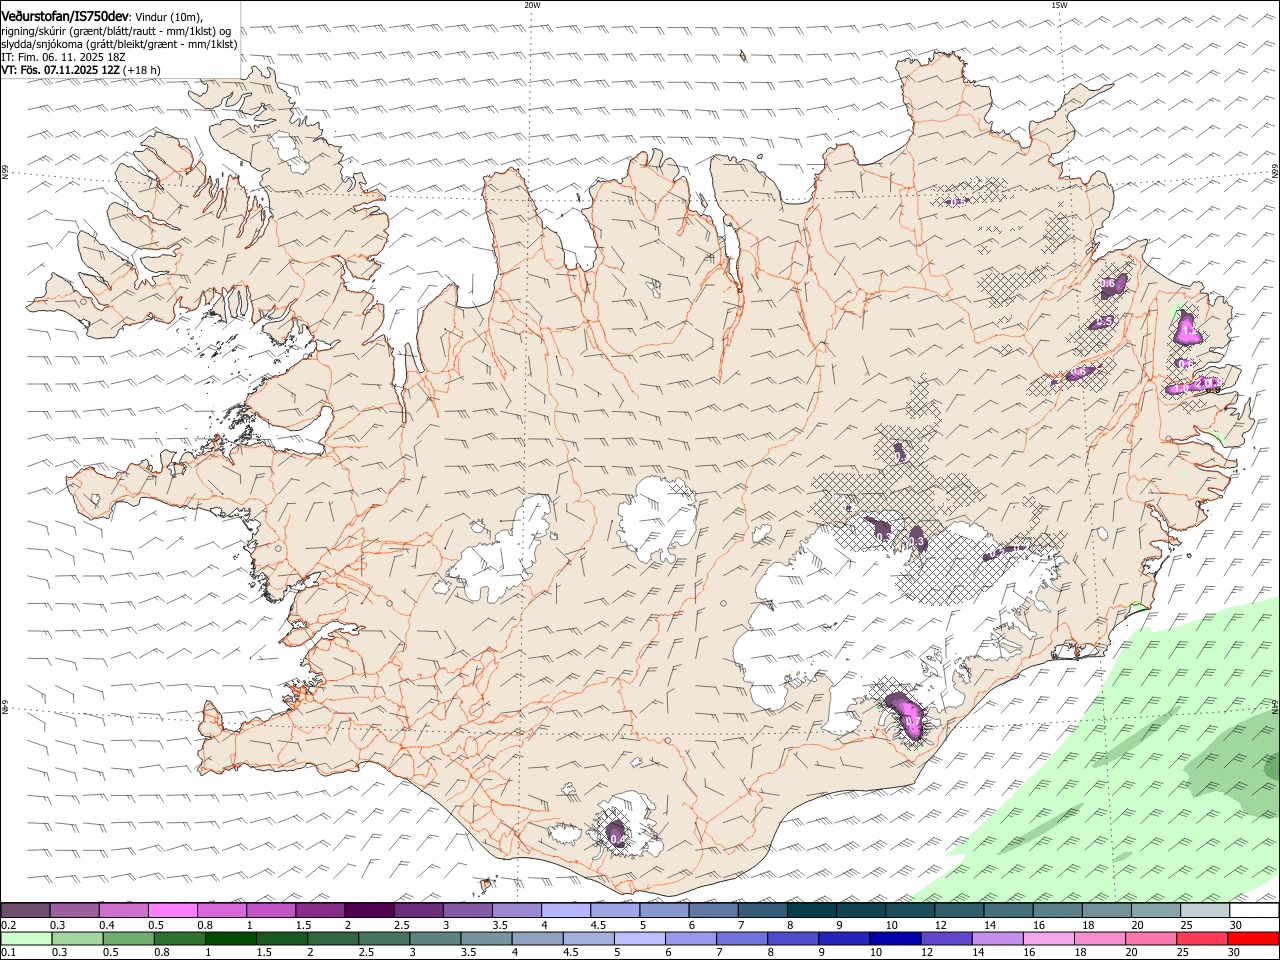Viewport: 1280px width, 960px height.
Task: Select the dark grey-purple 0.2 snow scale swatch
Action: (26, 910)
